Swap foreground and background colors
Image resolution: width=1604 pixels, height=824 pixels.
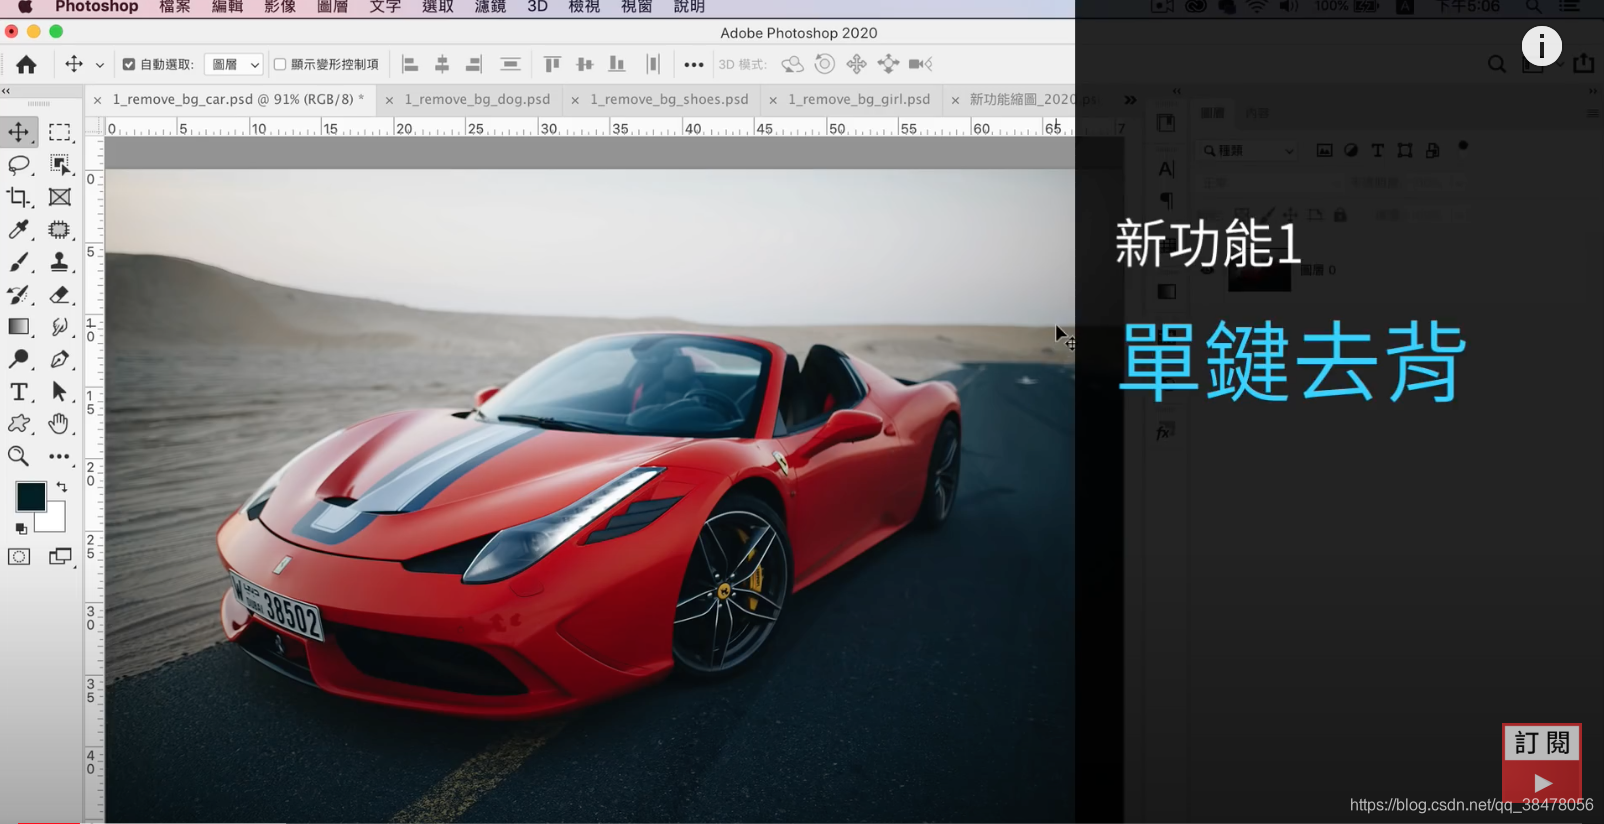pyautogui.click(x=62, y=487)
